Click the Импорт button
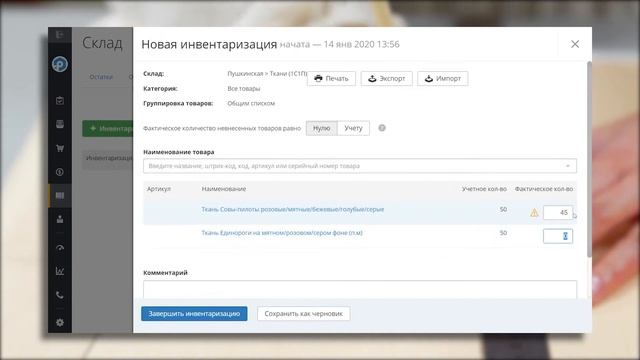Viewport: 640px width, 360px height. pyautogui.click(x=443, y=78)
